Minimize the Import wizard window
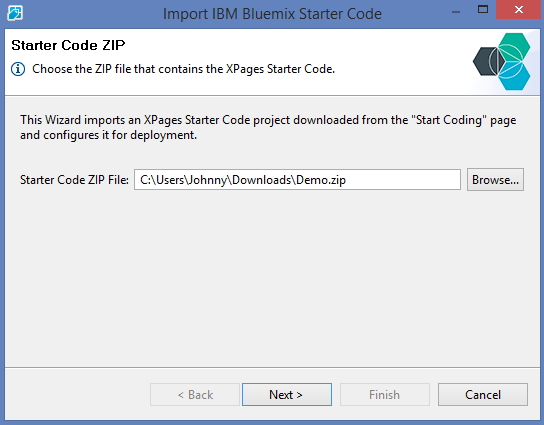 pyautogui.click(x=456, y=12)
